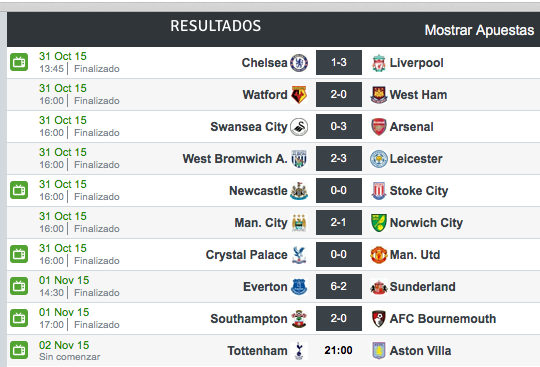Click the Chelsea club crest
The width and height of the screenshot is (540, 367).
click(x=299, y=63)
